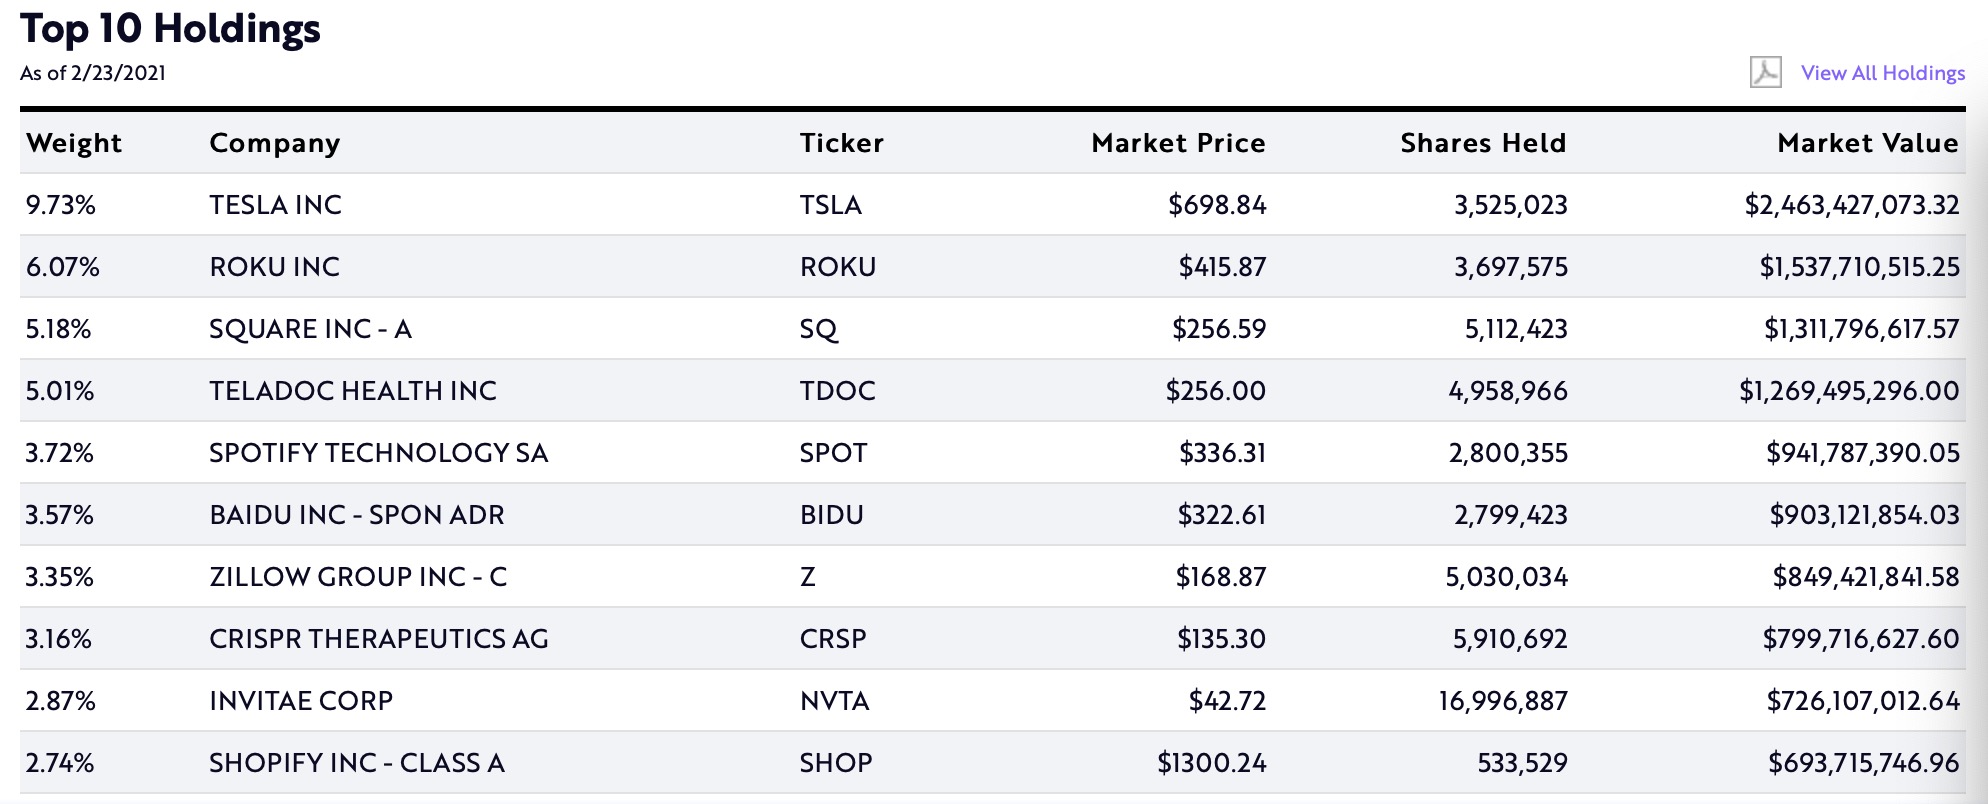
Task: Click the Market Value column header
Action: point(1867,143)
